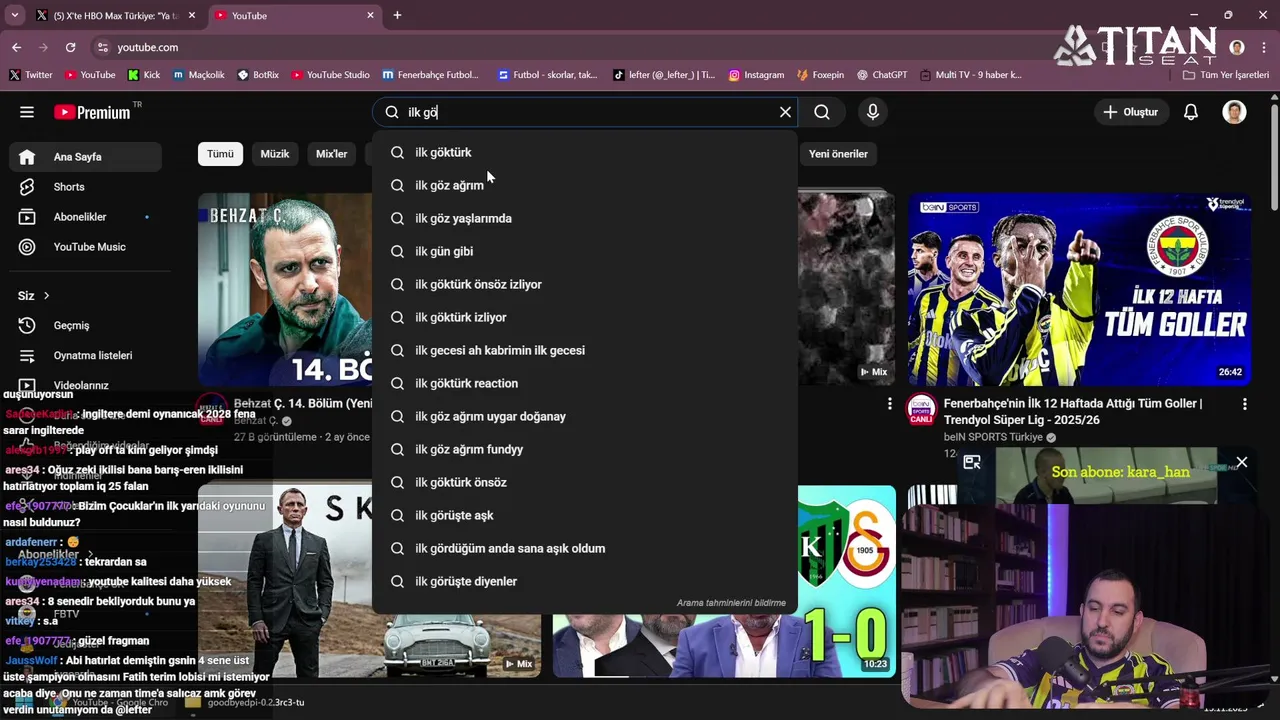
Task: Open Maçkolik bookmark
Action: 198,75
